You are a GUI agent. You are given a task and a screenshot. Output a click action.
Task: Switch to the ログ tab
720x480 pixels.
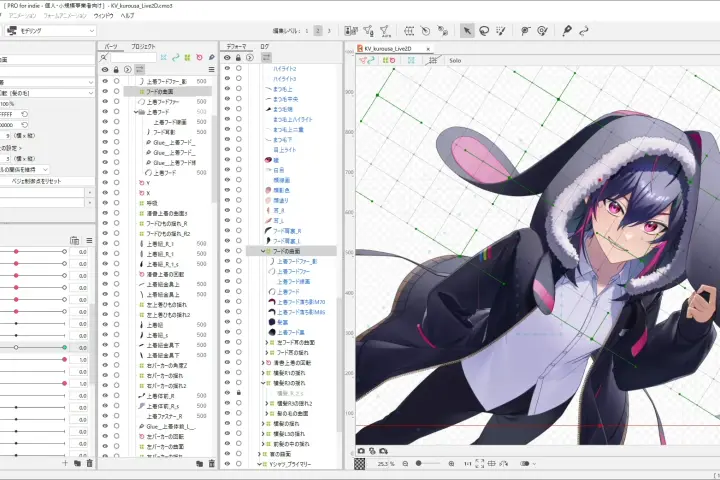tap(264, 46)
